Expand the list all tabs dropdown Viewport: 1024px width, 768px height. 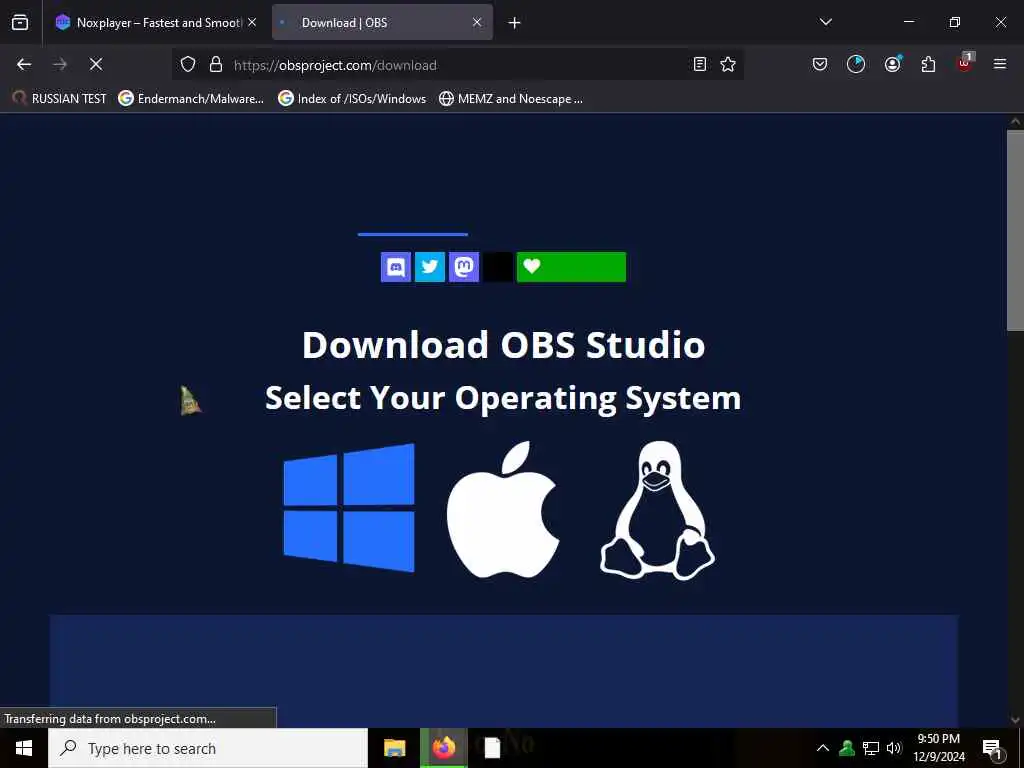[825, 22]
